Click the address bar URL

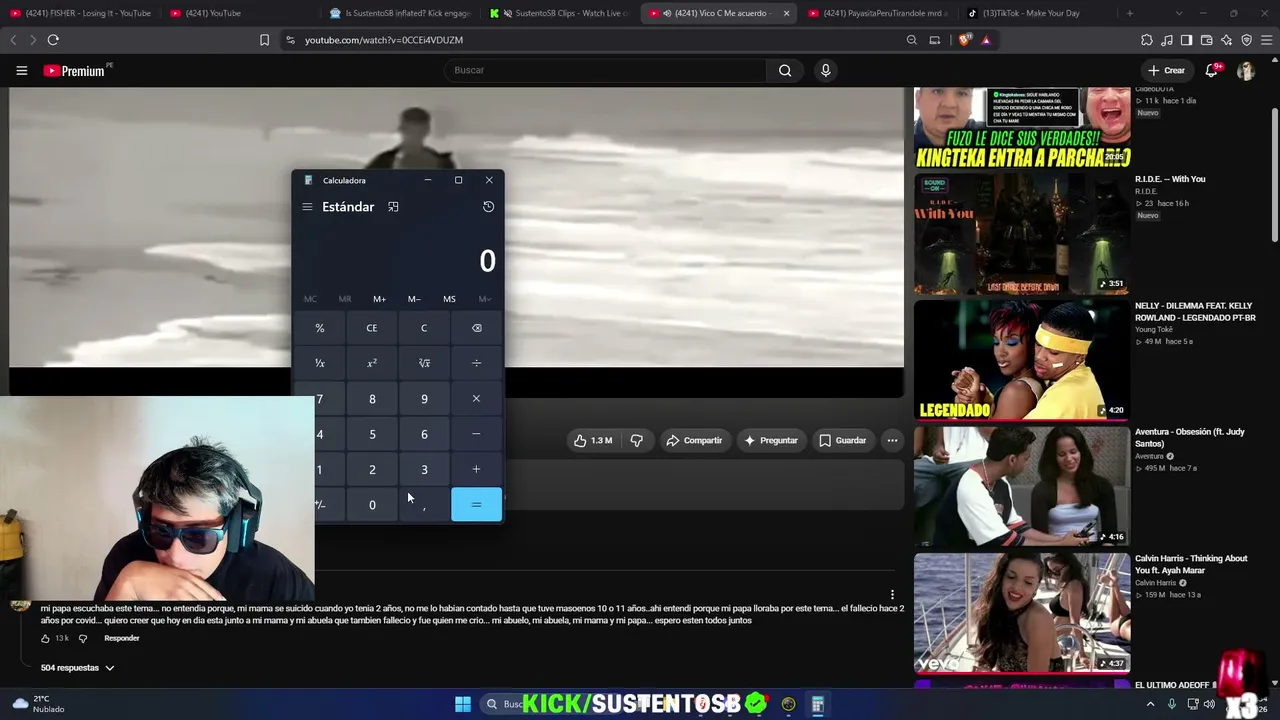click(384, 40)
